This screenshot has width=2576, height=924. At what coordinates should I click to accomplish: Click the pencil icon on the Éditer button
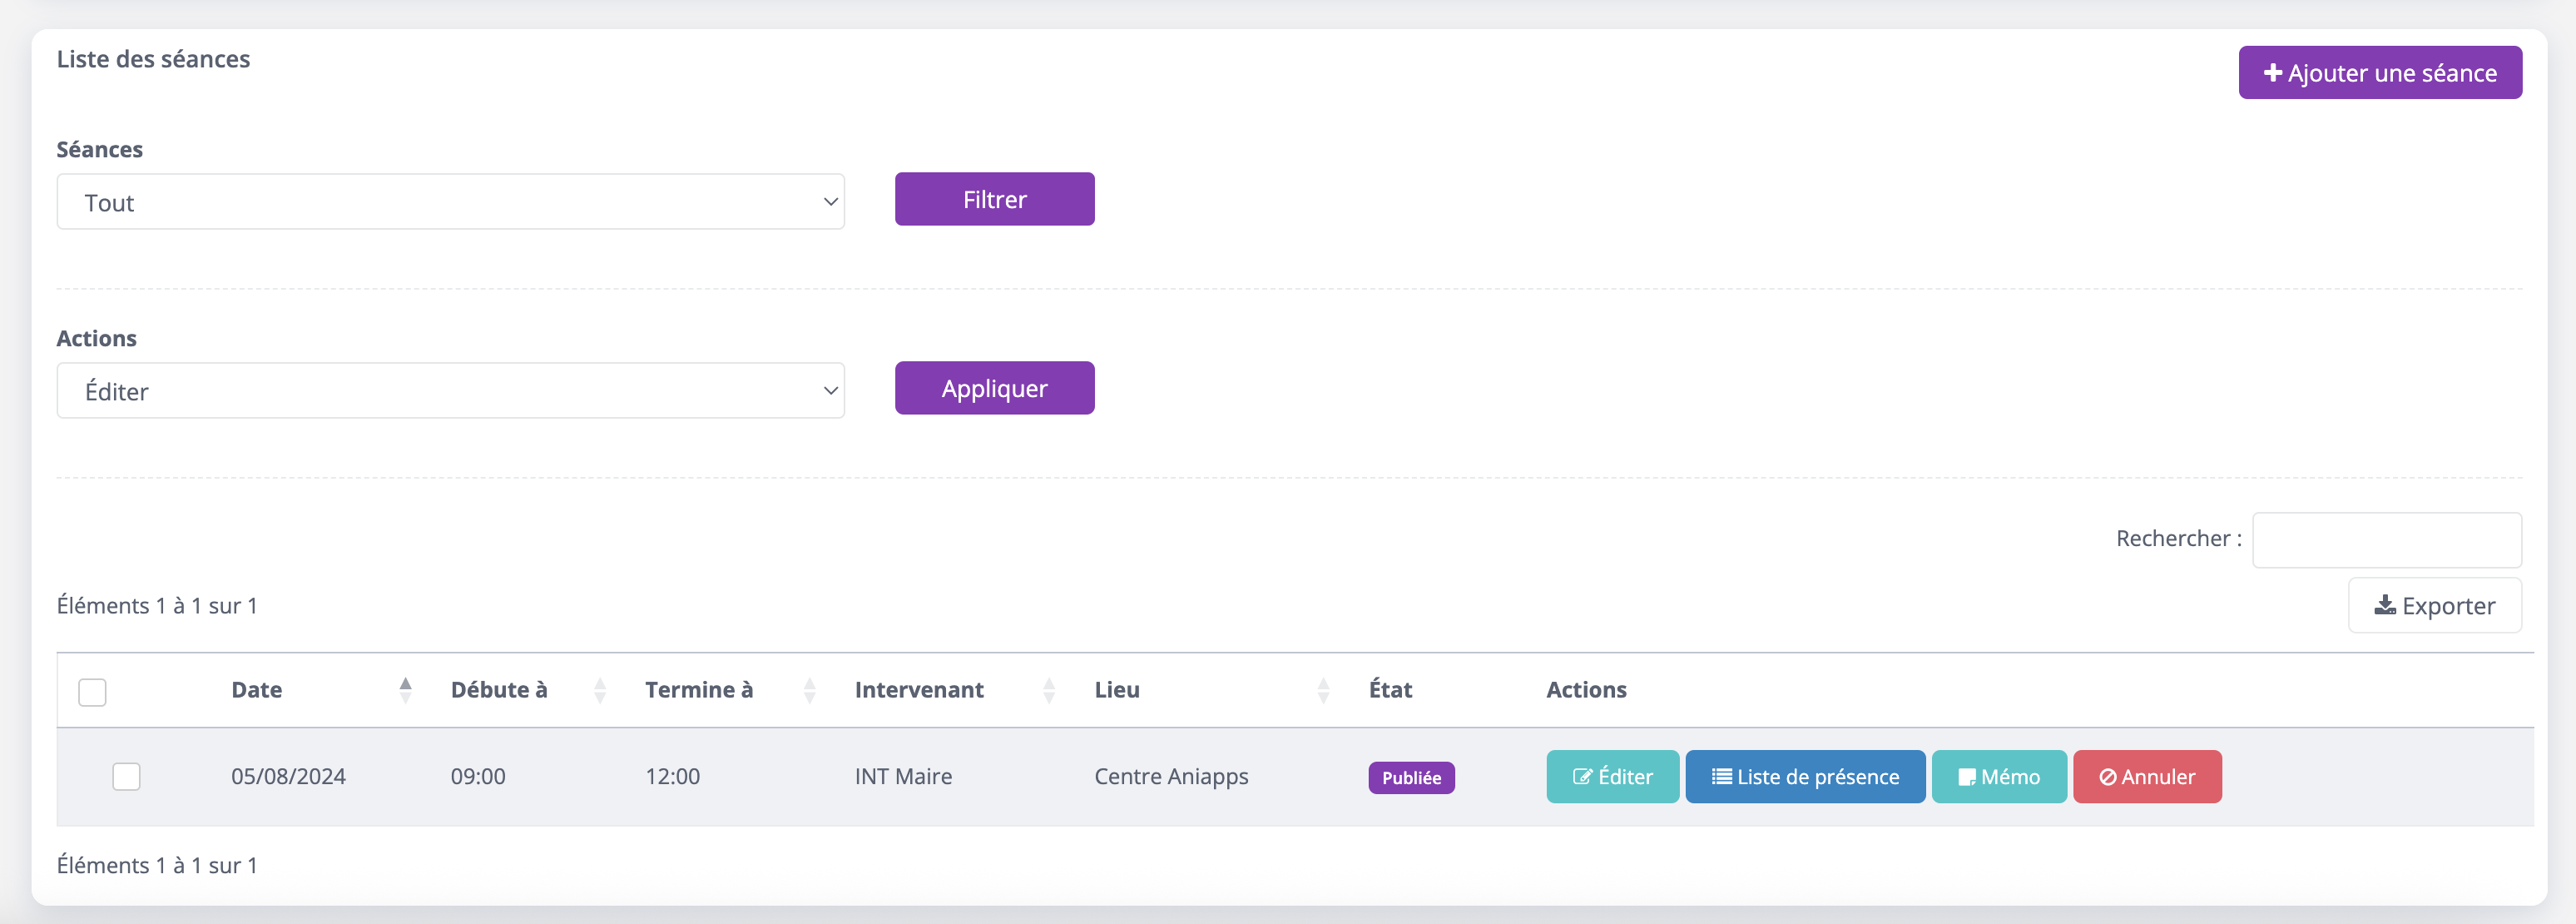click(x=1582, y=777)
